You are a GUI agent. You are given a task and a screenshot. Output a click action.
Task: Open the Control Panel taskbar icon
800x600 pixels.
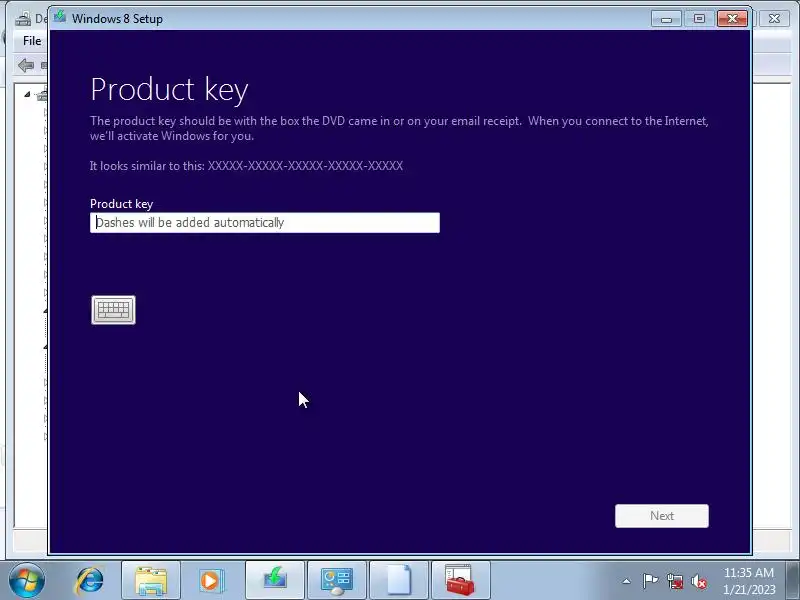[x=337, y=581]
